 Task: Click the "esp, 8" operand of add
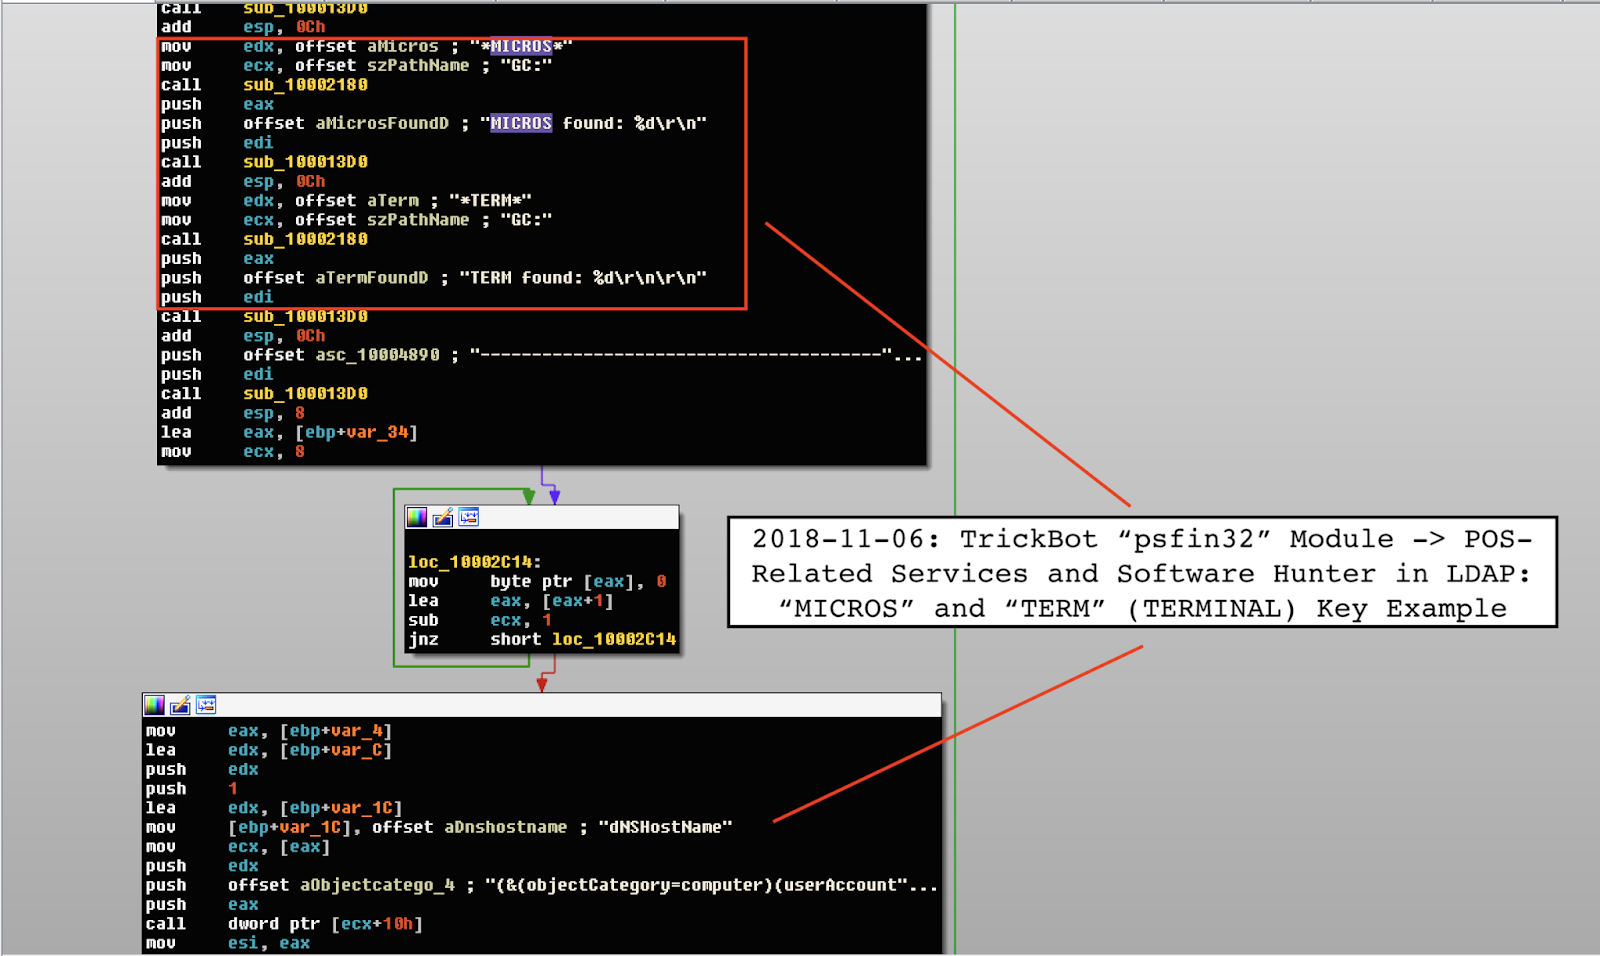pyautogui.click(x=274, y=413)
